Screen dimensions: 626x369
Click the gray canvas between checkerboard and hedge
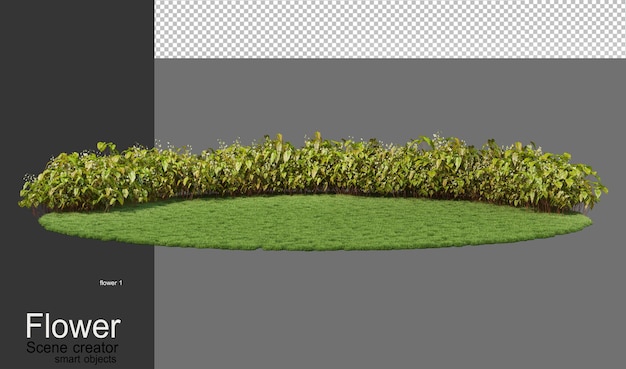pos(390,96)
